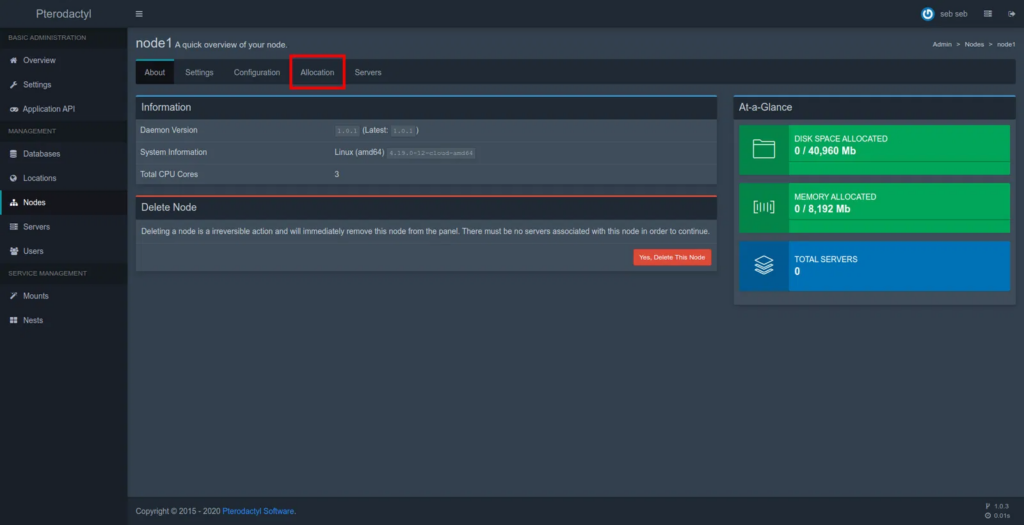Click the total servers layers icon
Screen dimensions: 1024x525
[x=764, y=265]
